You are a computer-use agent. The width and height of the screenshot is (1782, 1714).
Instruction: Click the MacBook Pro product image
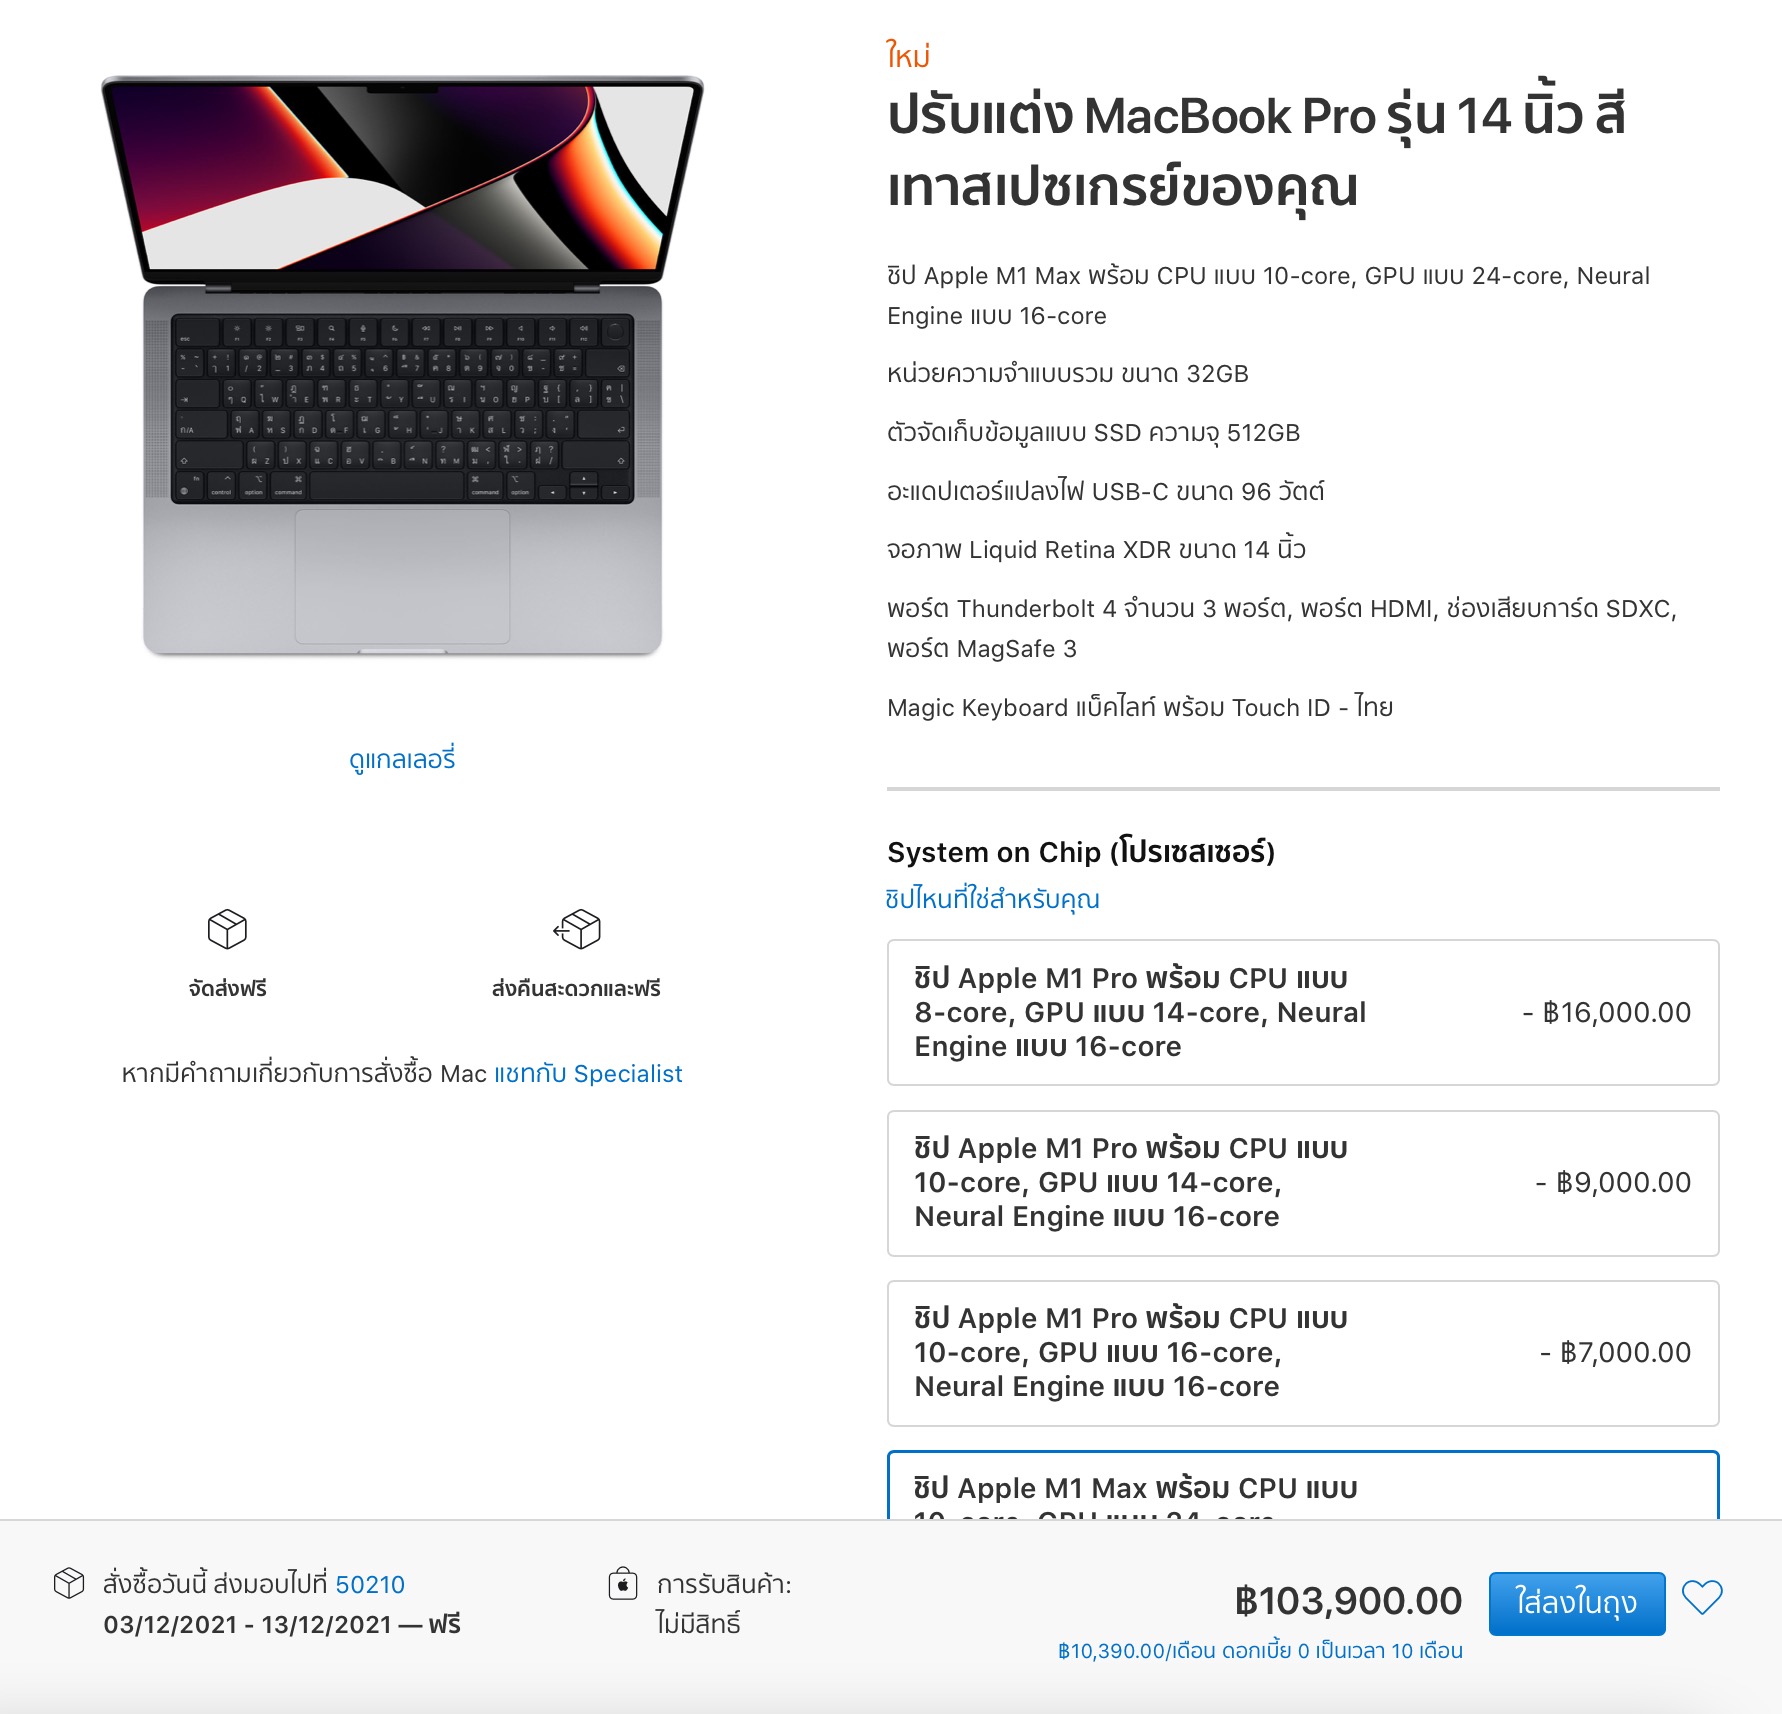402,365
